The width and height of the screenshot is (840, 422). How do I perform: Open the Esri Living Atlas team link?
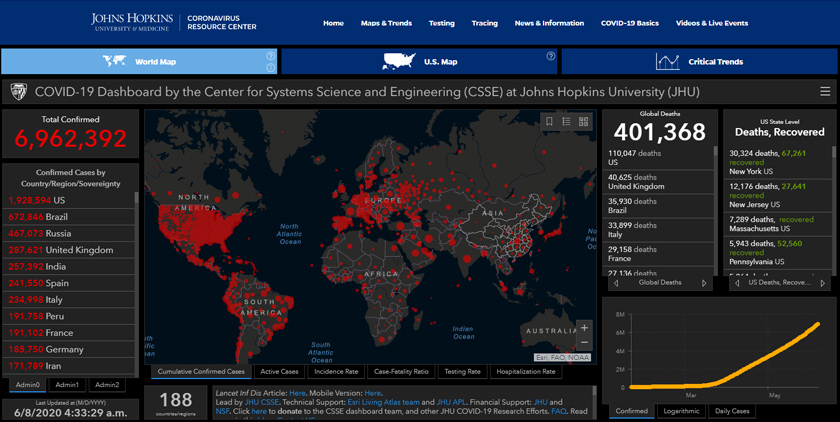point(385,402)
